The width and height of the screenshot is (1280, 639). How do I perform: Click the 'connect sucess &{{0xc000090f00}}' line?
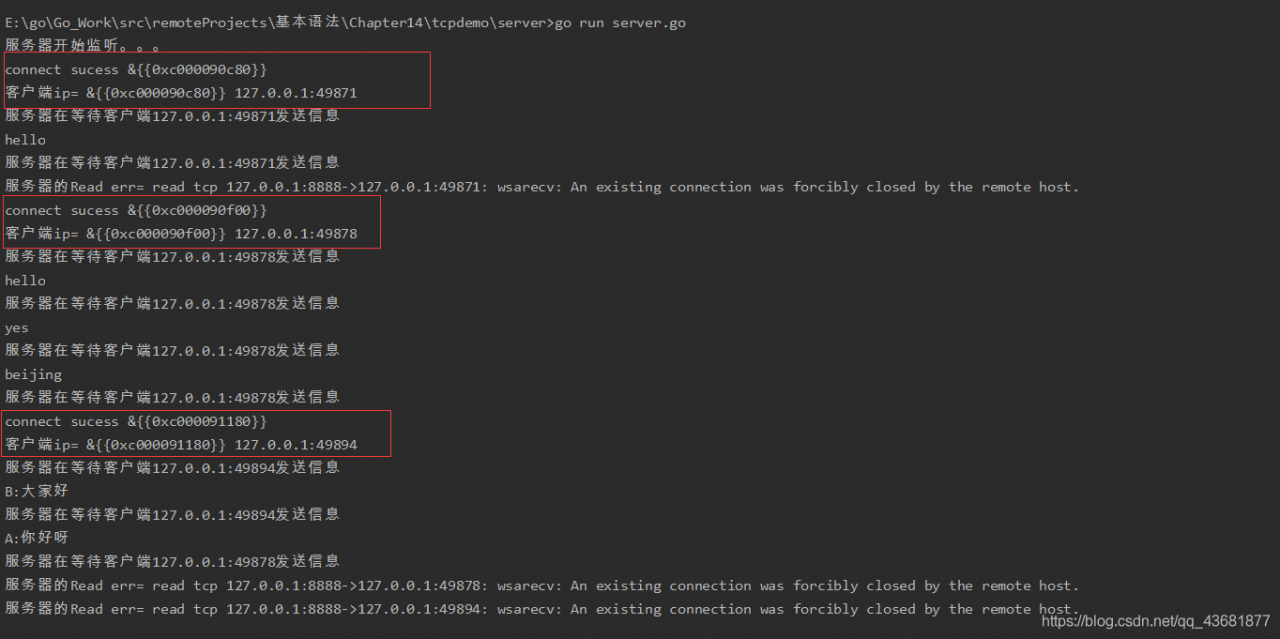136,211
